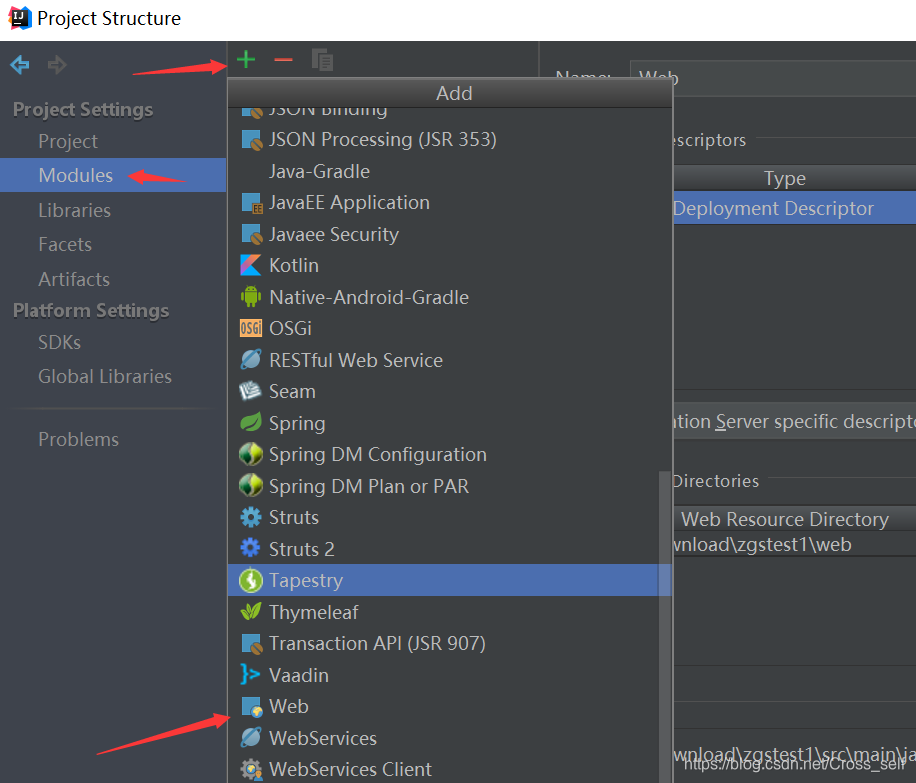
Task: Click the Transaction API (JSR 907) icon
Action: coord(251,643)
